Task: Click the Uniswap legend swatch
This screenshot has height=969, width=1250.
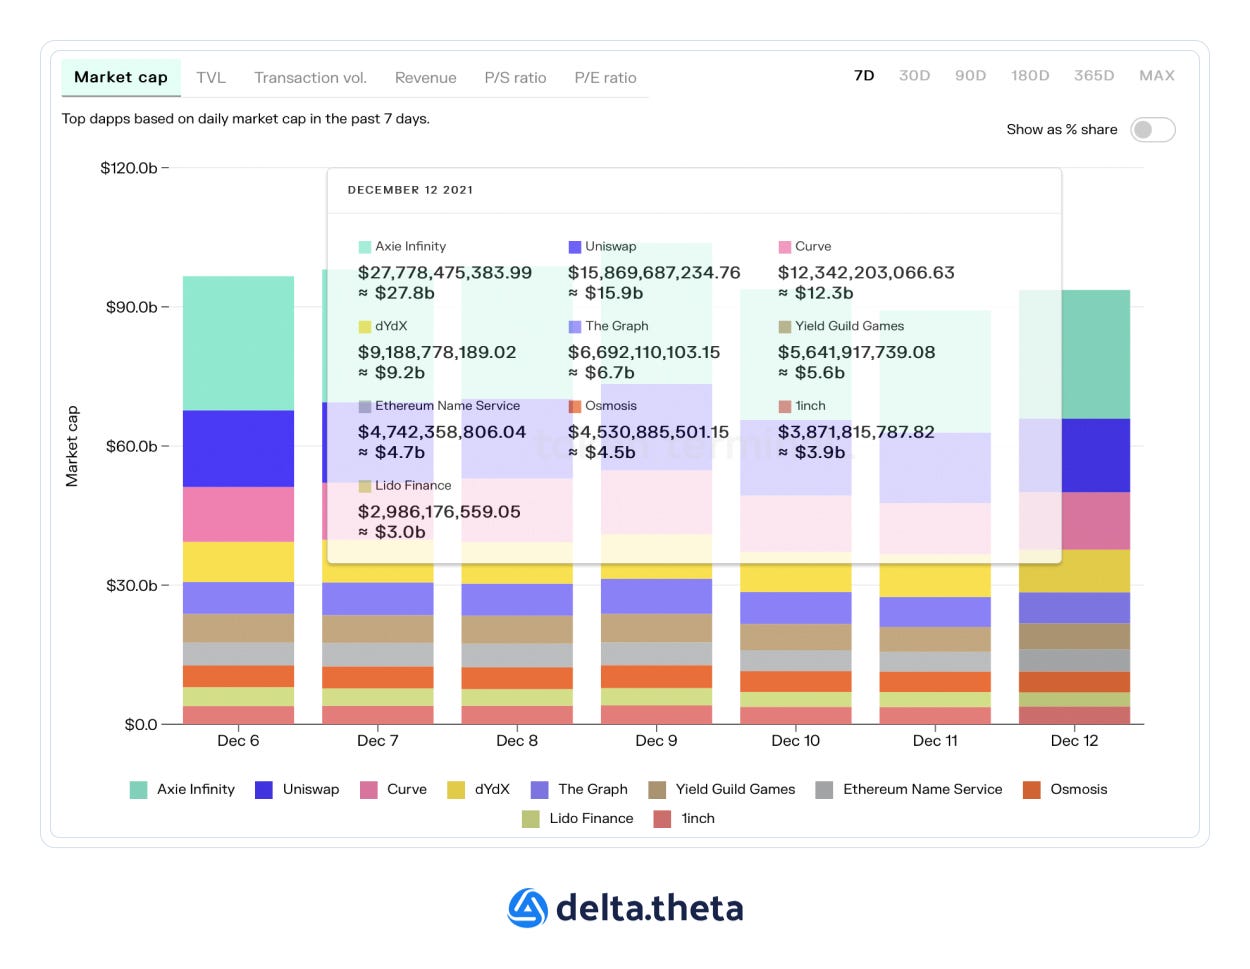Action: pos(264,790)
